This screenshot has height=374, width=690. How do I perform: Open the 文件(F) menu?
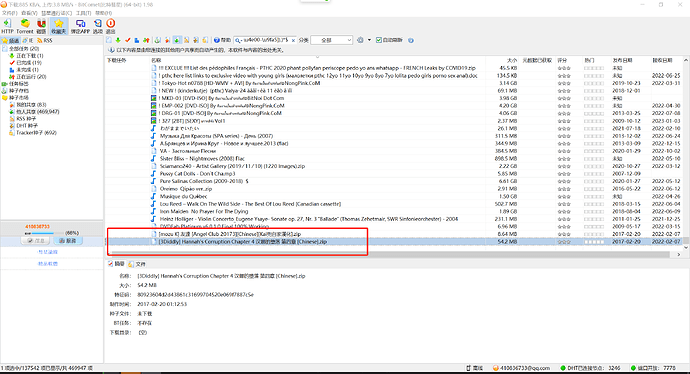9,13
